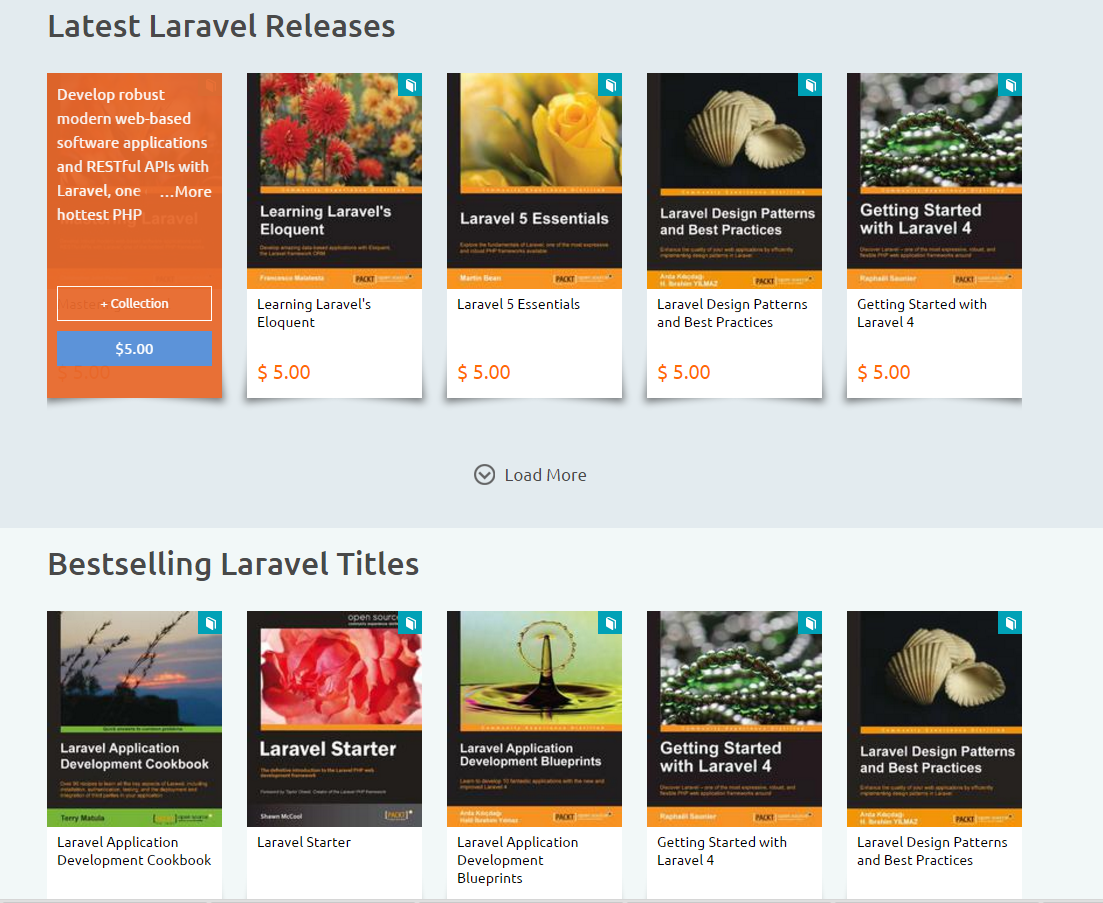Open latest Laravel Design Patterns and Best Practices title
The image size is (1103, 903).
coord(732,313)
